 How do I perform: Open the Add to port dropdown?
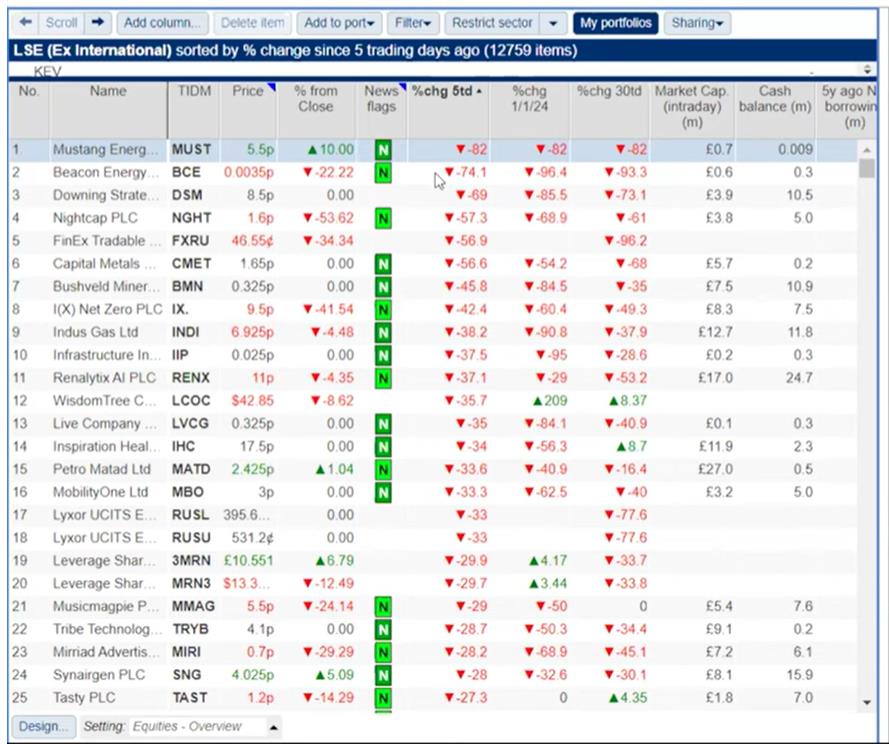(x=339, y=23)
